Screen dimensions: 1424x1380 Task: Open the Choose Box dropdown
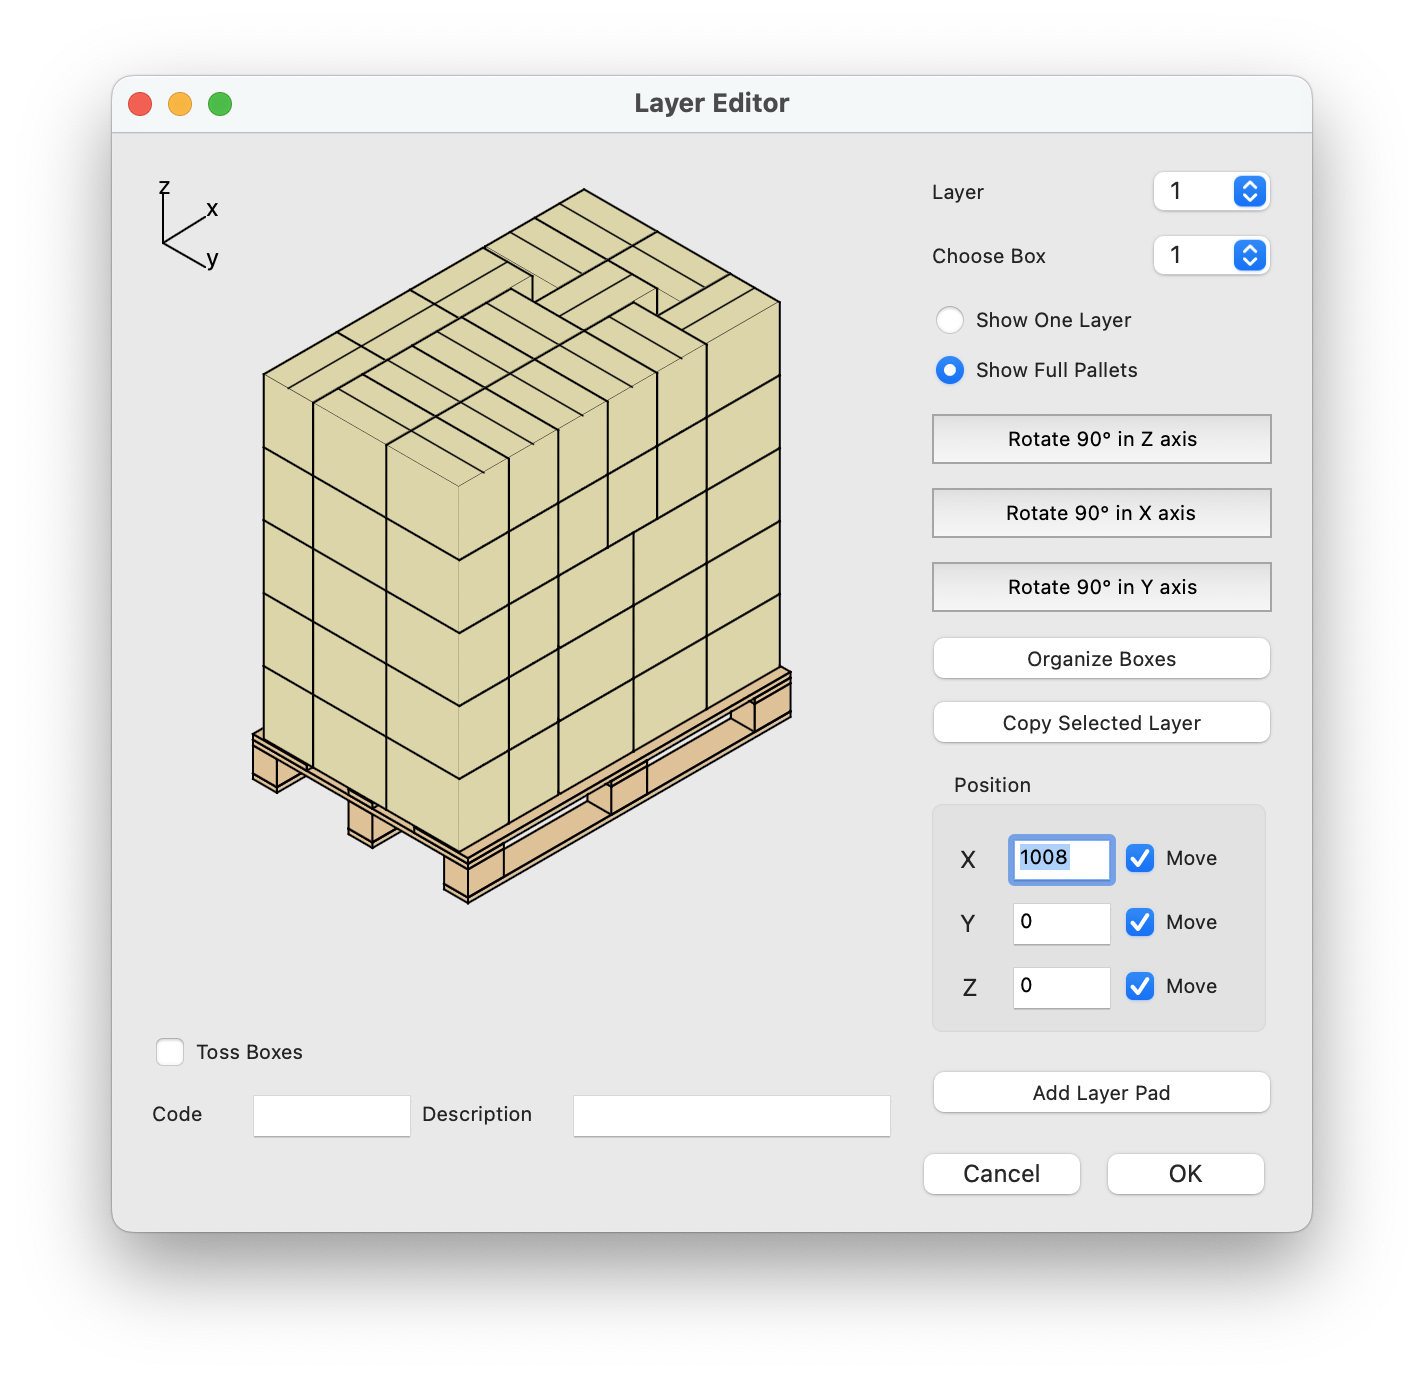coord(1249,255)
